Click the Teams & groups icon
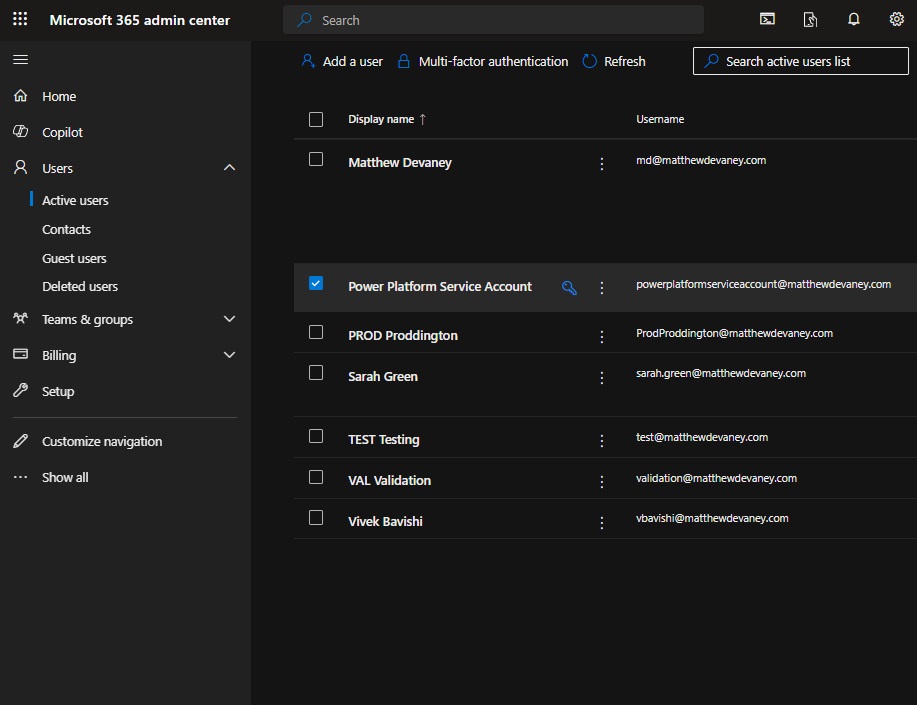This screenshot has height=705, width=917. [x=20, y=318]
